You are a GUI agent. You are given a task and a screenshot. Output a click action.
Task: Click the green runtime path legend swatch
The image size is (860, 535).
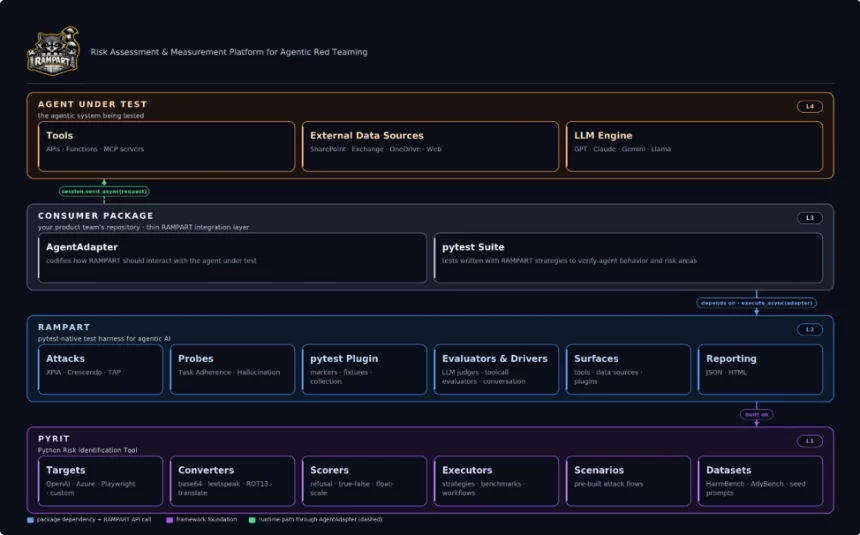pos(252,520)
